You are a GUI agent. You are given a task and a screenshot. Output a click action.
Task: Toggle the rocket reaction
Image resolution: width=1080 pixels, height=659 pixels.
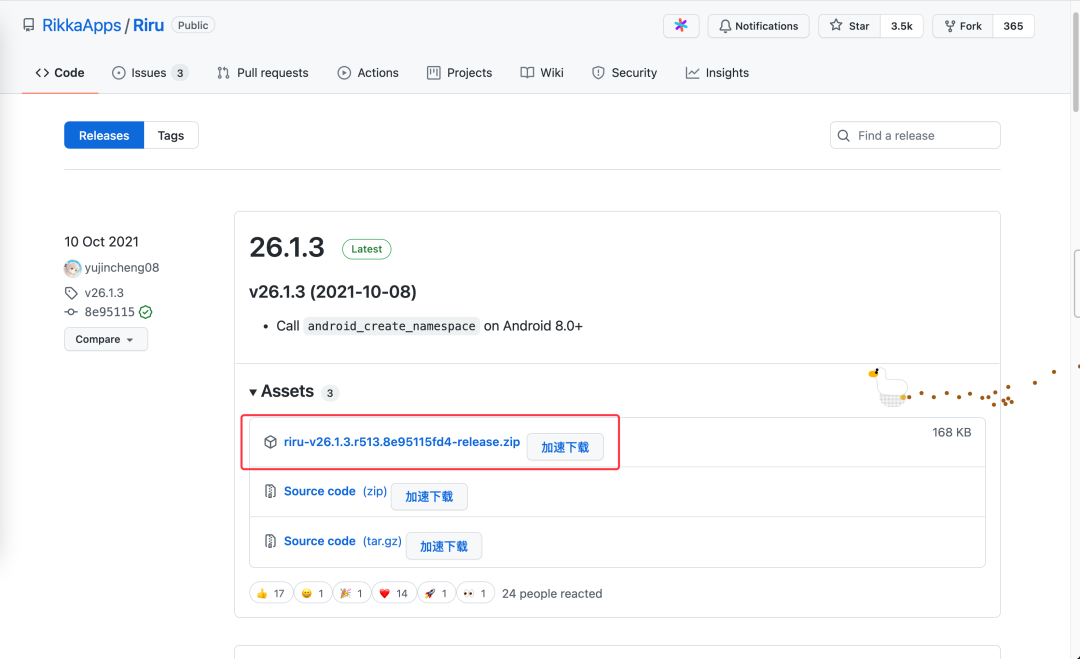click(436, 593)
